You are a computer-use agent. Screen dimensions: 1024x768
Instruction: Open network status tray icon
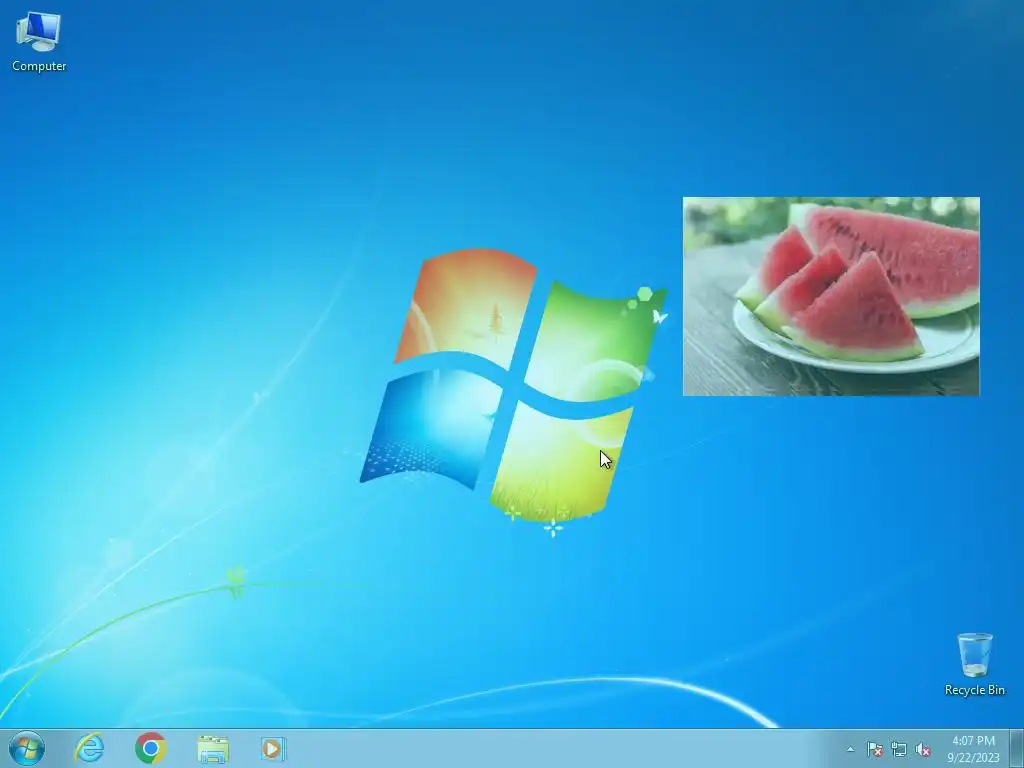(899, 749)
